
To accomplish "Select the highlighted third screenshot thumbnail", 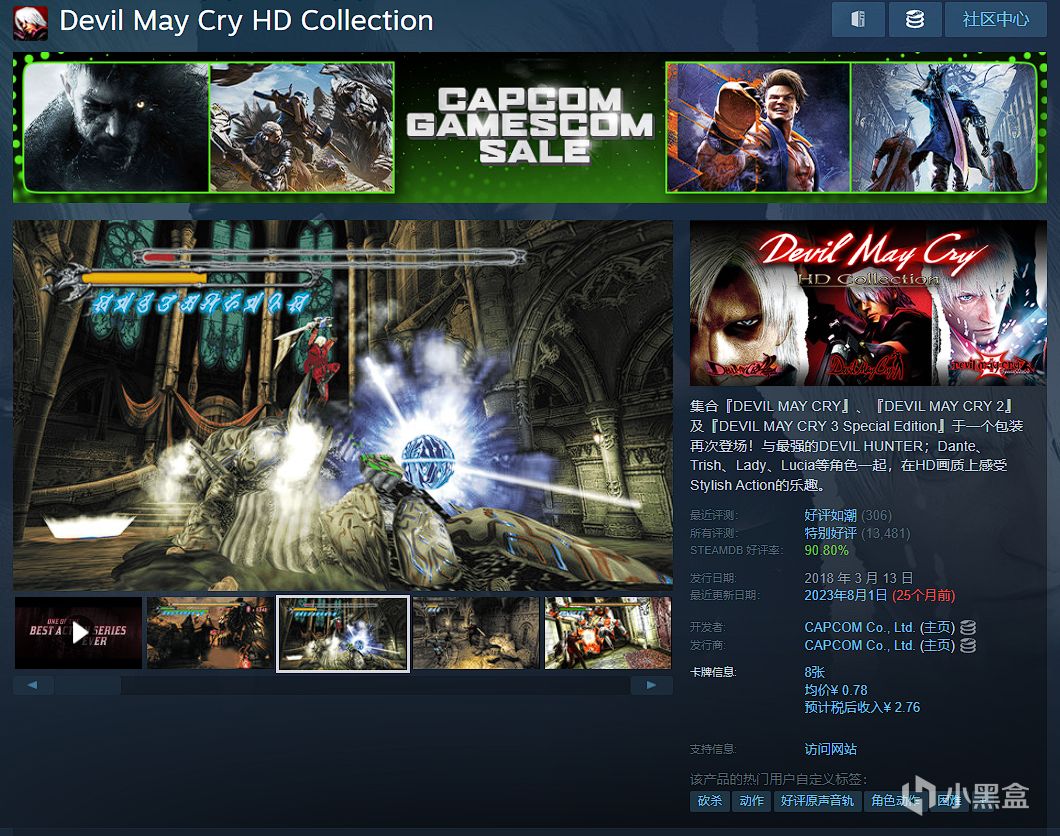I will pyautogui.click(x=343, y=633).
